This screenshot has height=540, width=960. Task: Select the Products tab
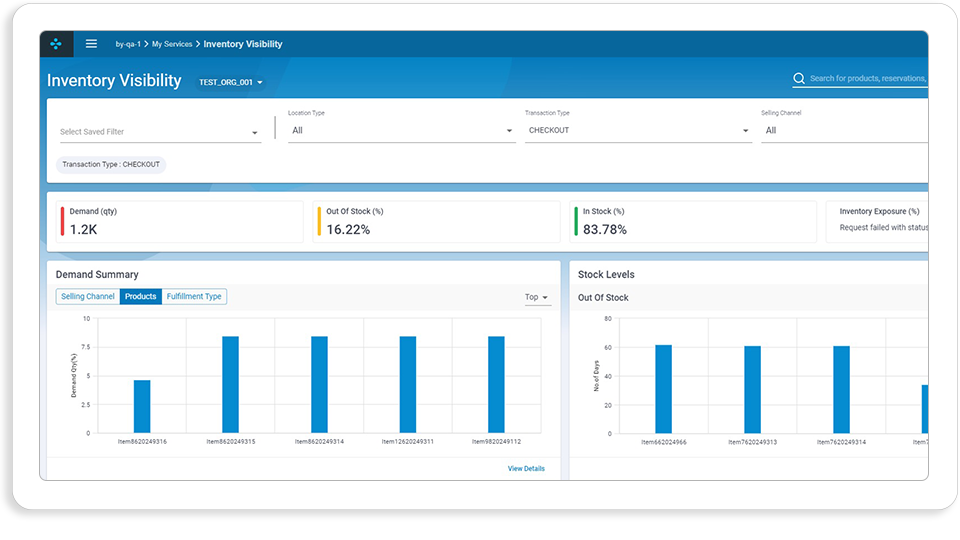click(141, 296)
